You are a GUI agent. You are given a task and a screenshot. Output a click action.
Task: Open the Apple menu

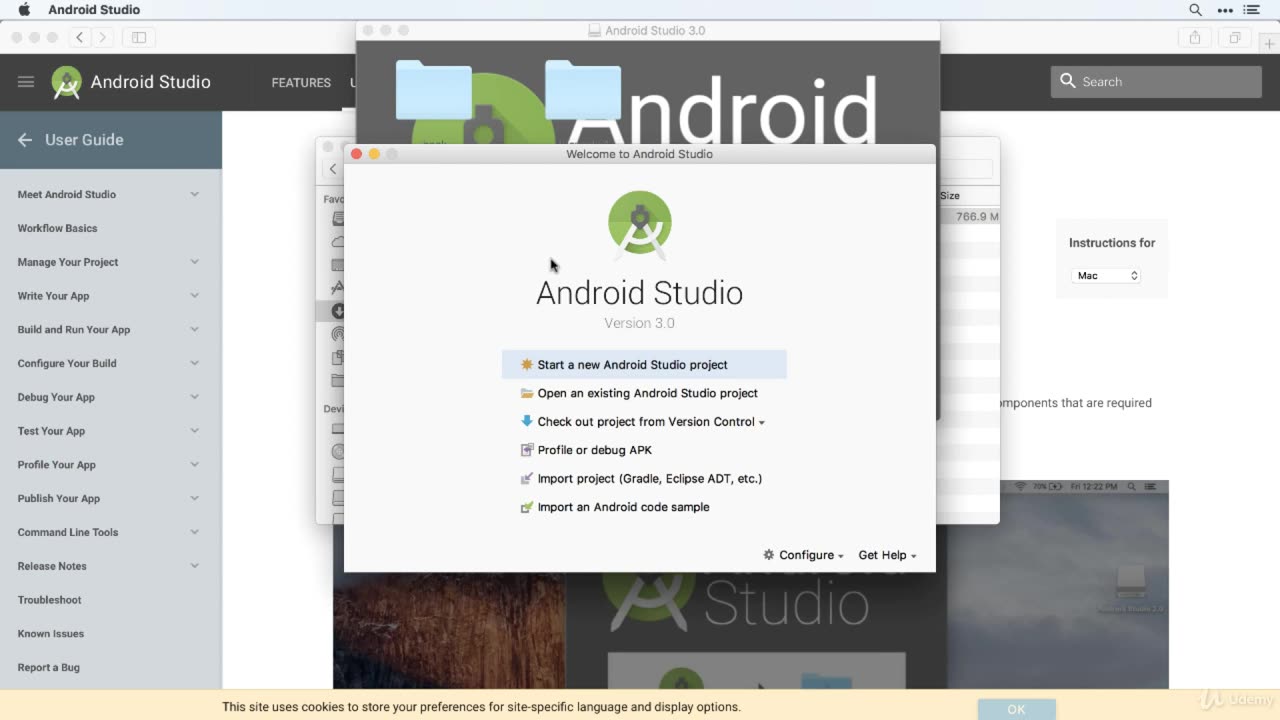[x=25, y=10]
